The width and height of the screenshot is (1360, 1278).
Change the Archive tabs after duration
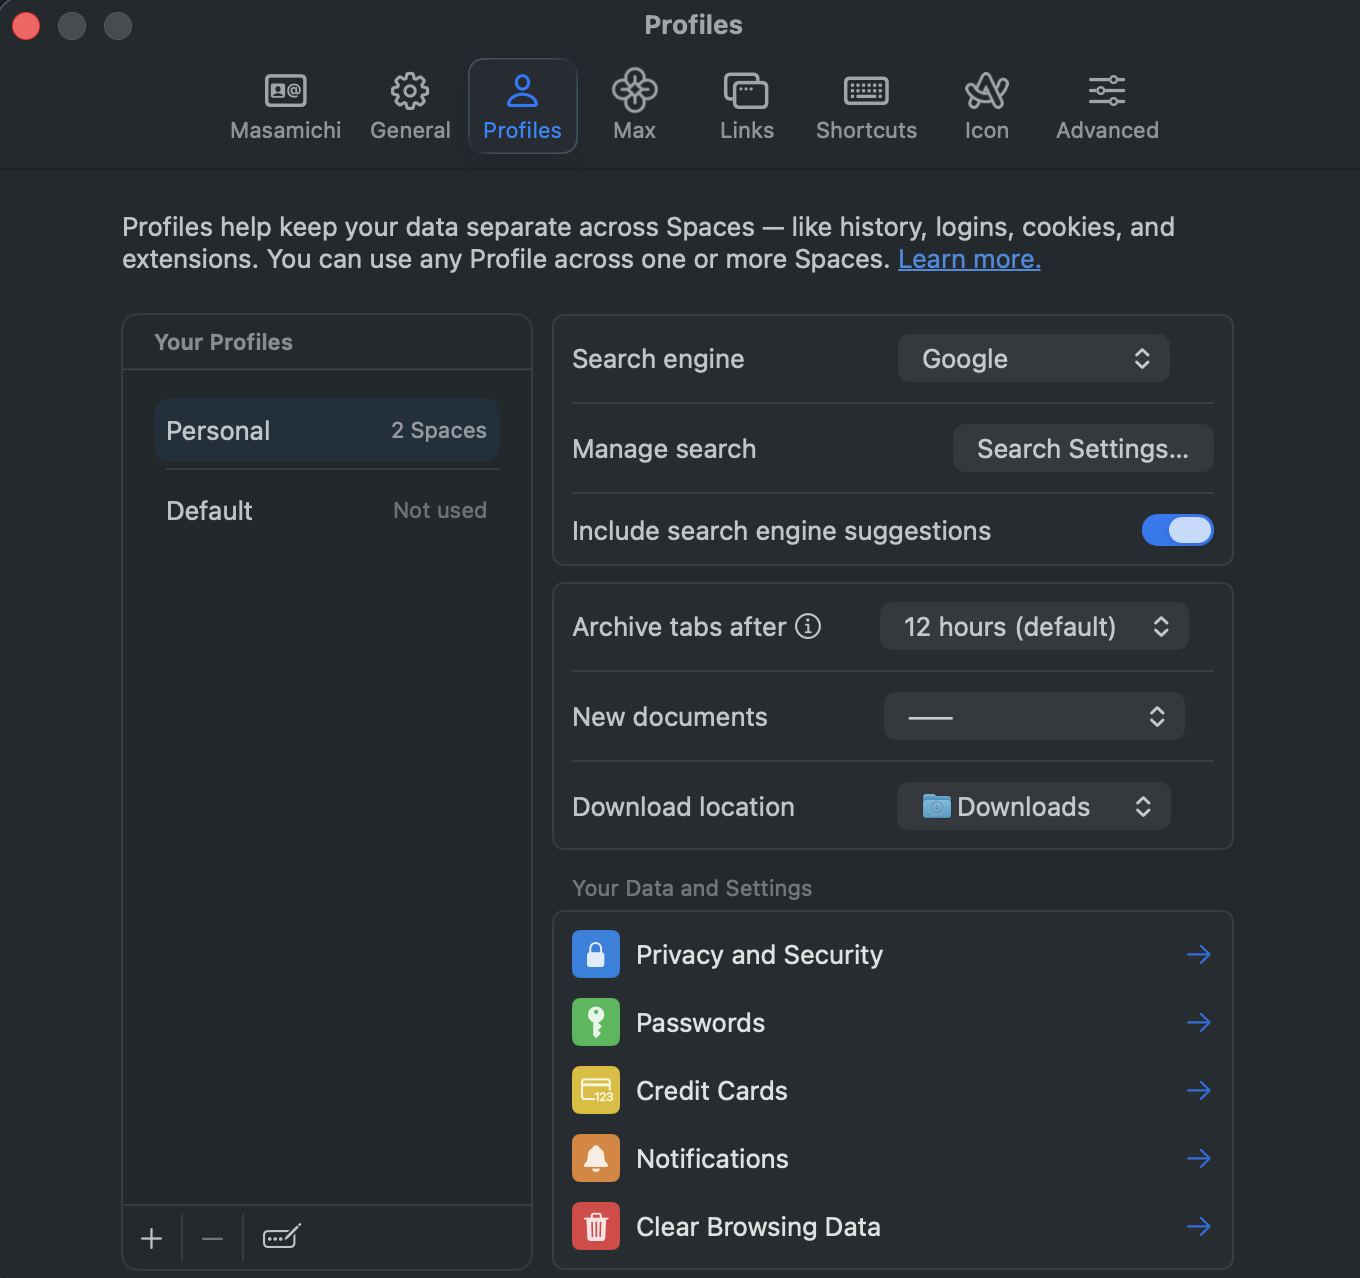(1033, 626)
